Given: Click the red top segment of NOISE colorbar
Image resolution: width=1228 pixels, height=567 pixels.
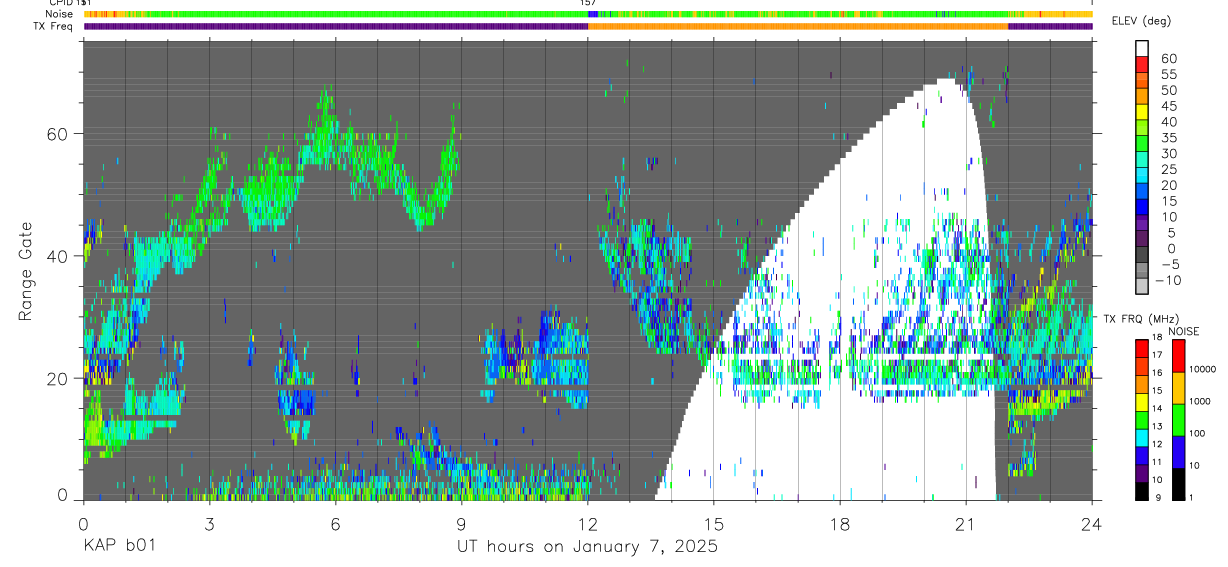Looking at the screenshot, I should [x=1178, y=355].
